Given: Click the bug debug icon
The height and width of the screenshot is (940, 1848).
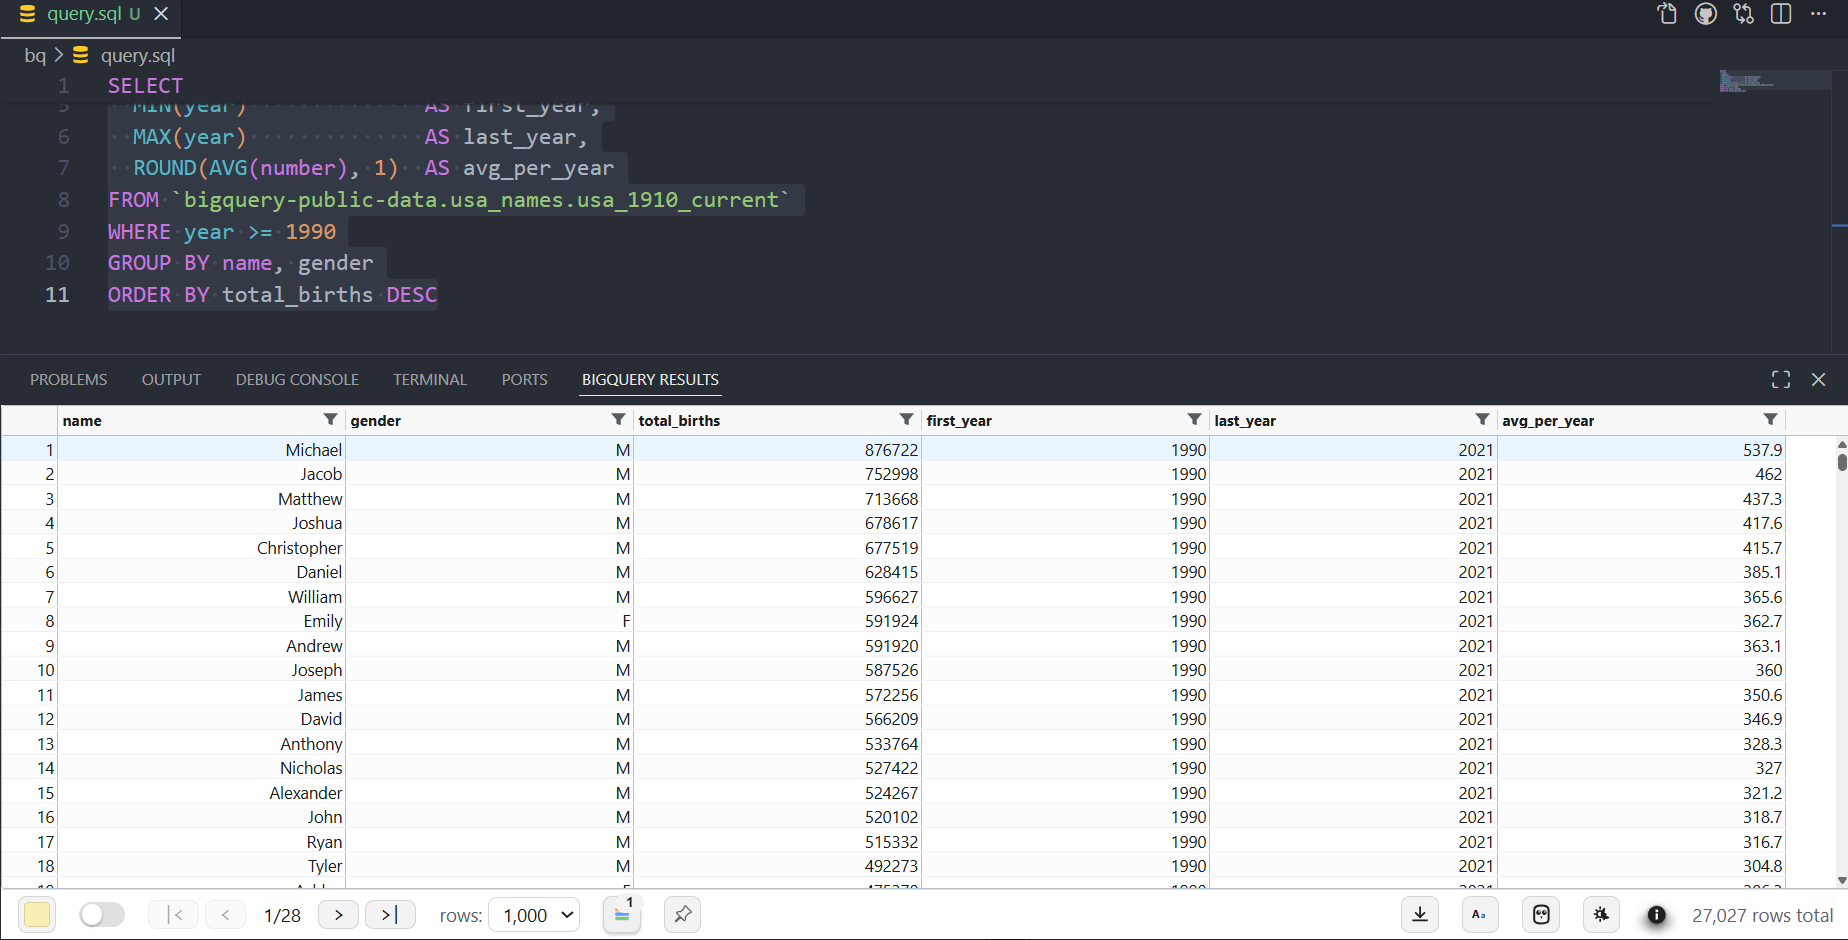Looking at the screenshot, I should tap(1601, 915).
